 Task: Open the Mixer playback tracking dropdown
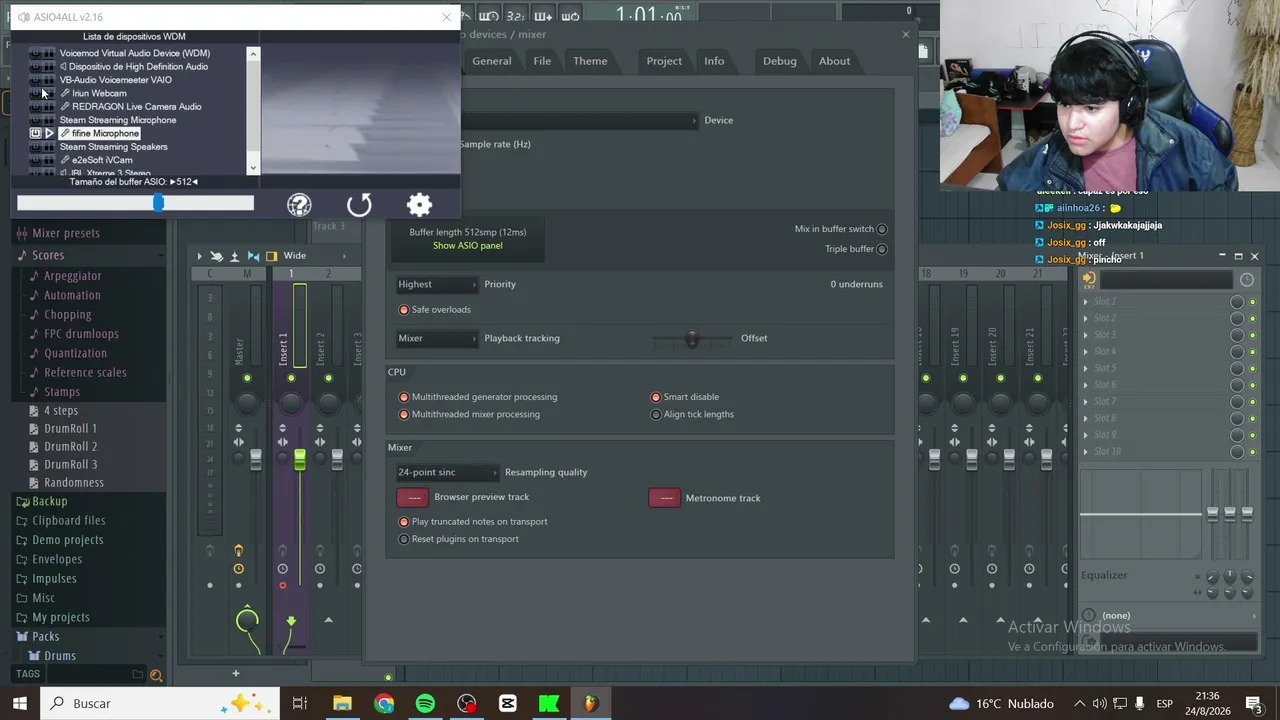click(437, 338)
